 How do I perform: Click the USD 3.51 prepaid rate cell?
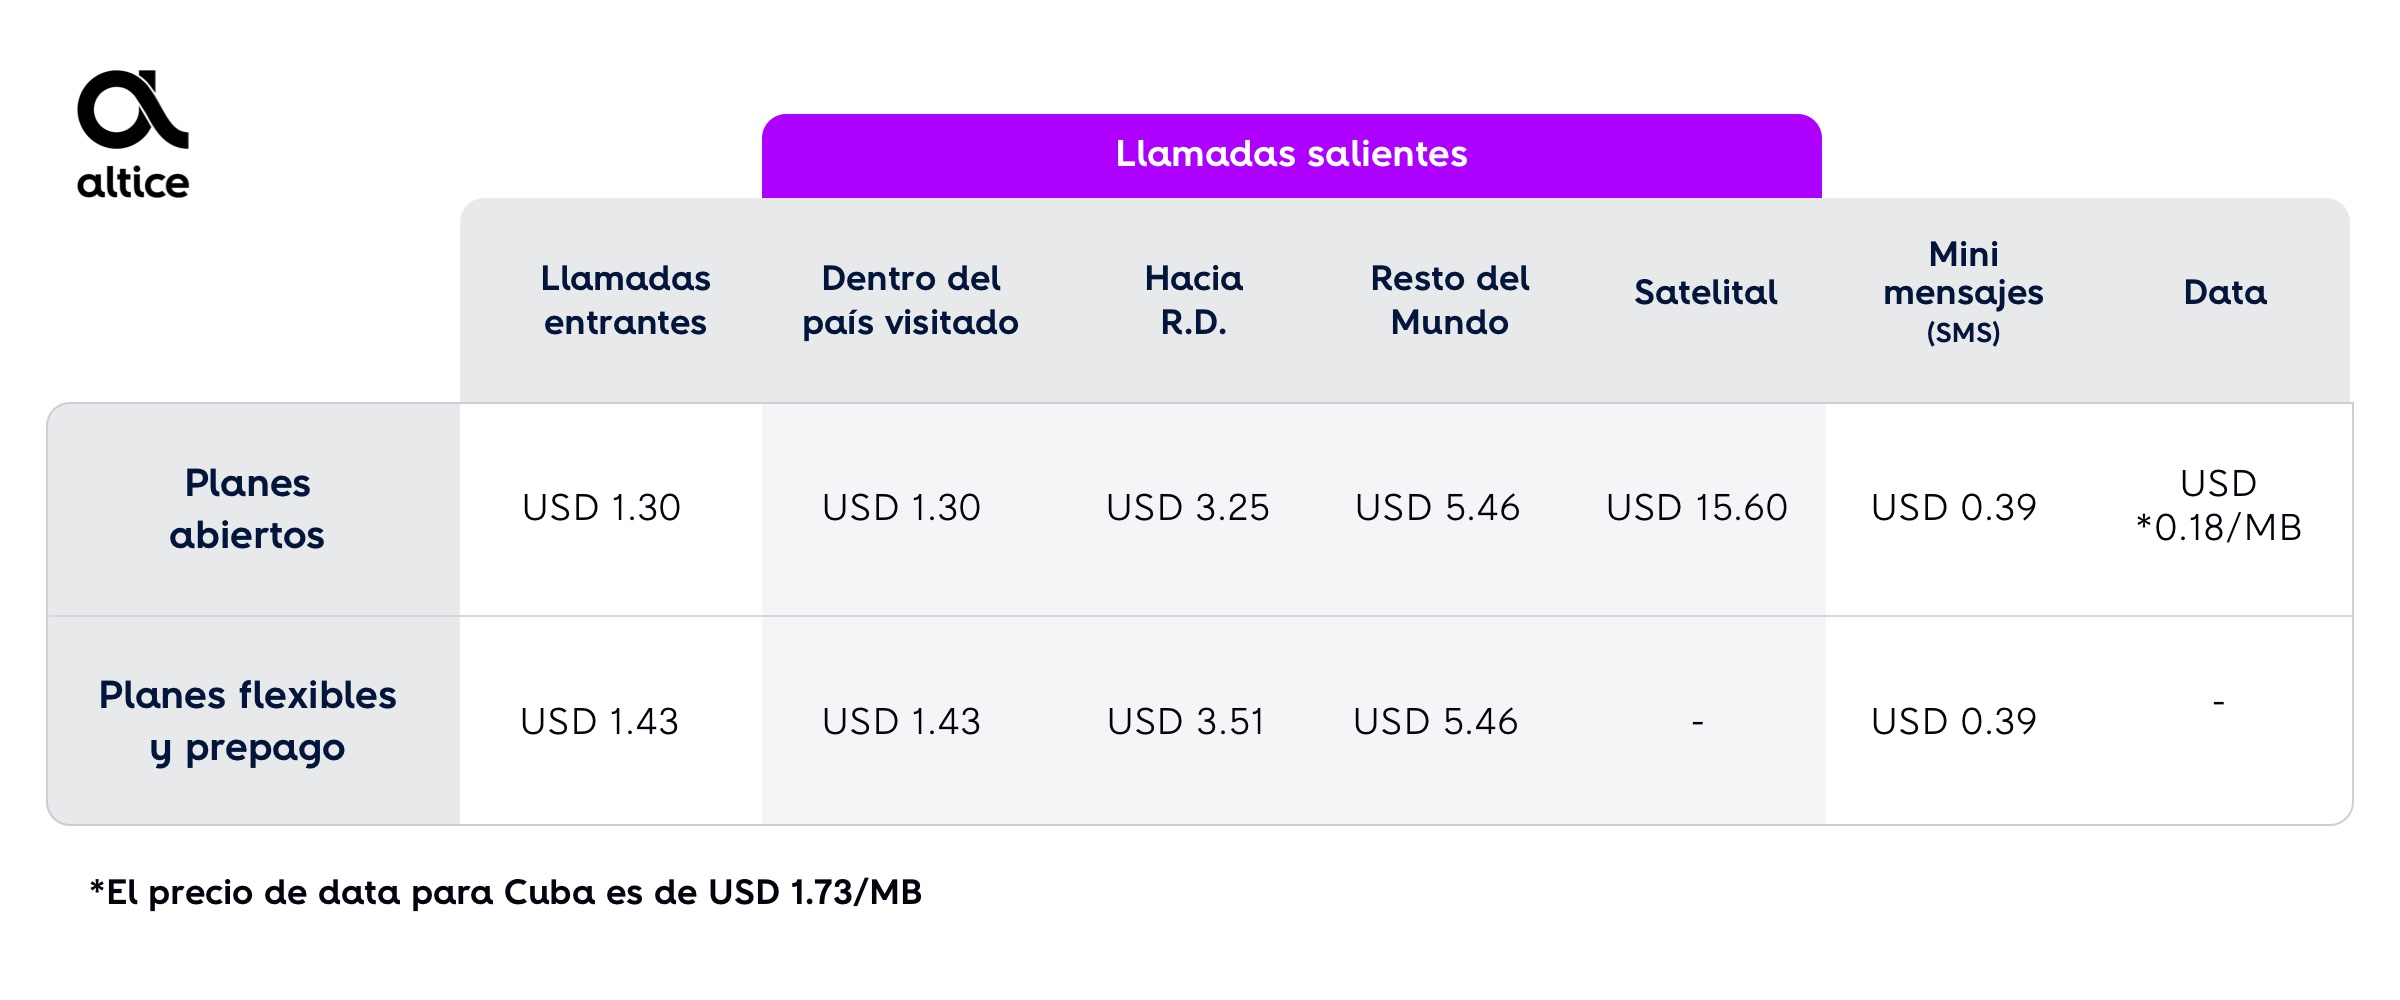(1186, 722)
